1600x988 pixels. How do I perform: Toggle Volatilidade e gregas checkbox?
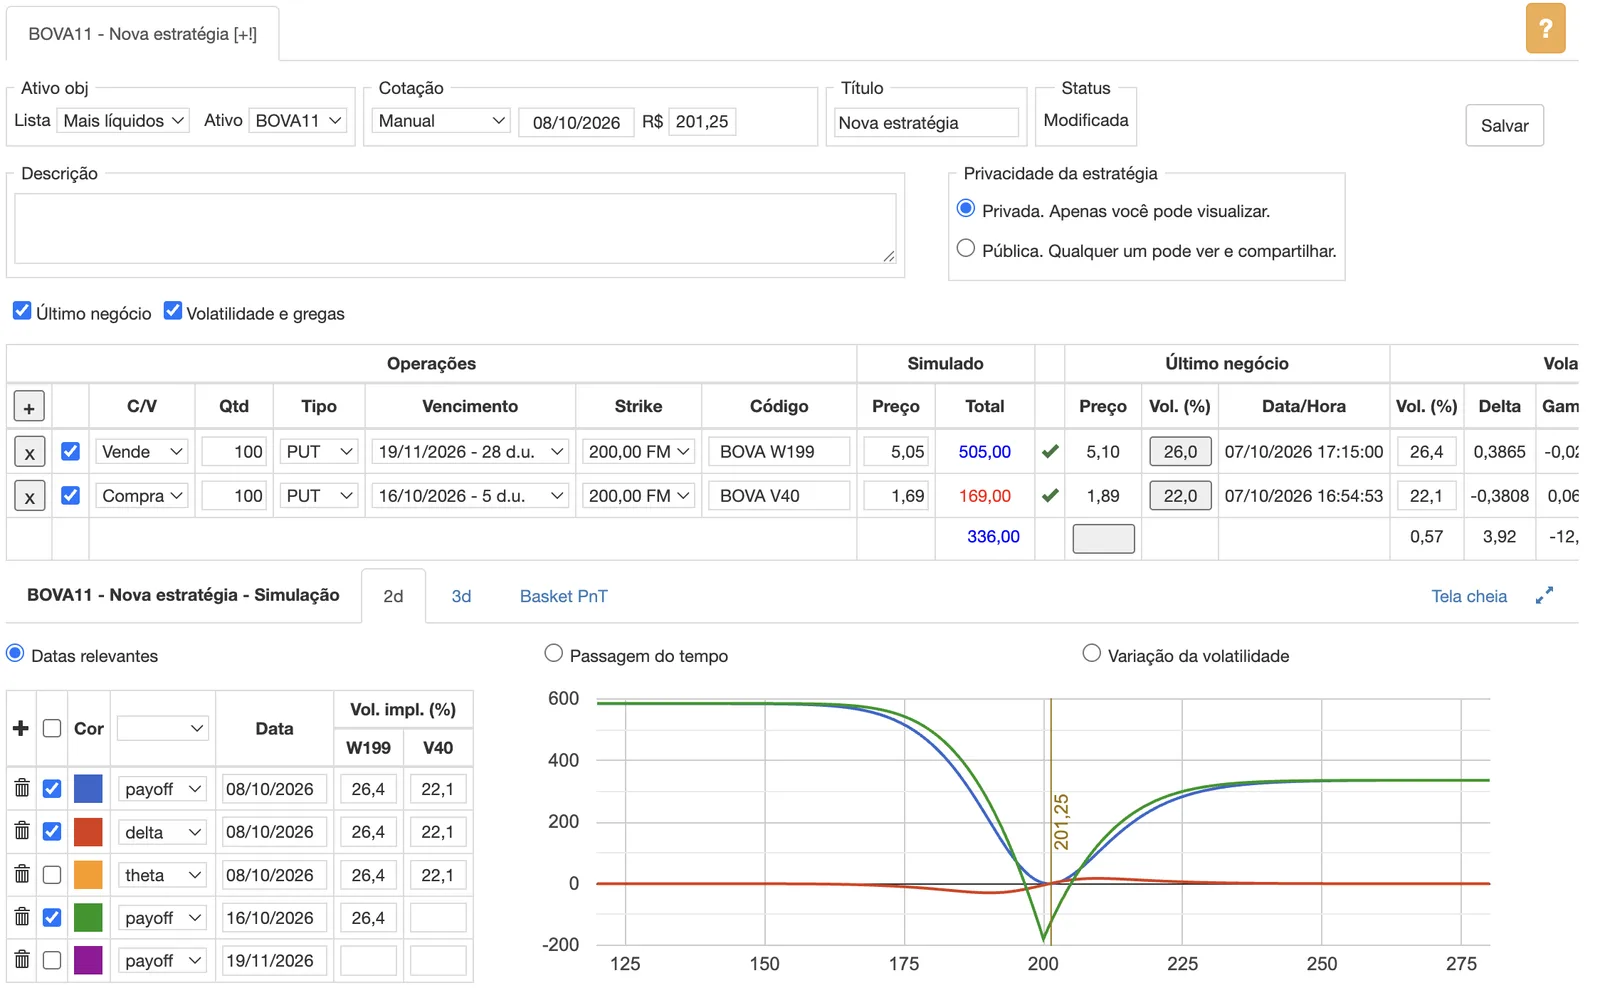pos(173,311)
